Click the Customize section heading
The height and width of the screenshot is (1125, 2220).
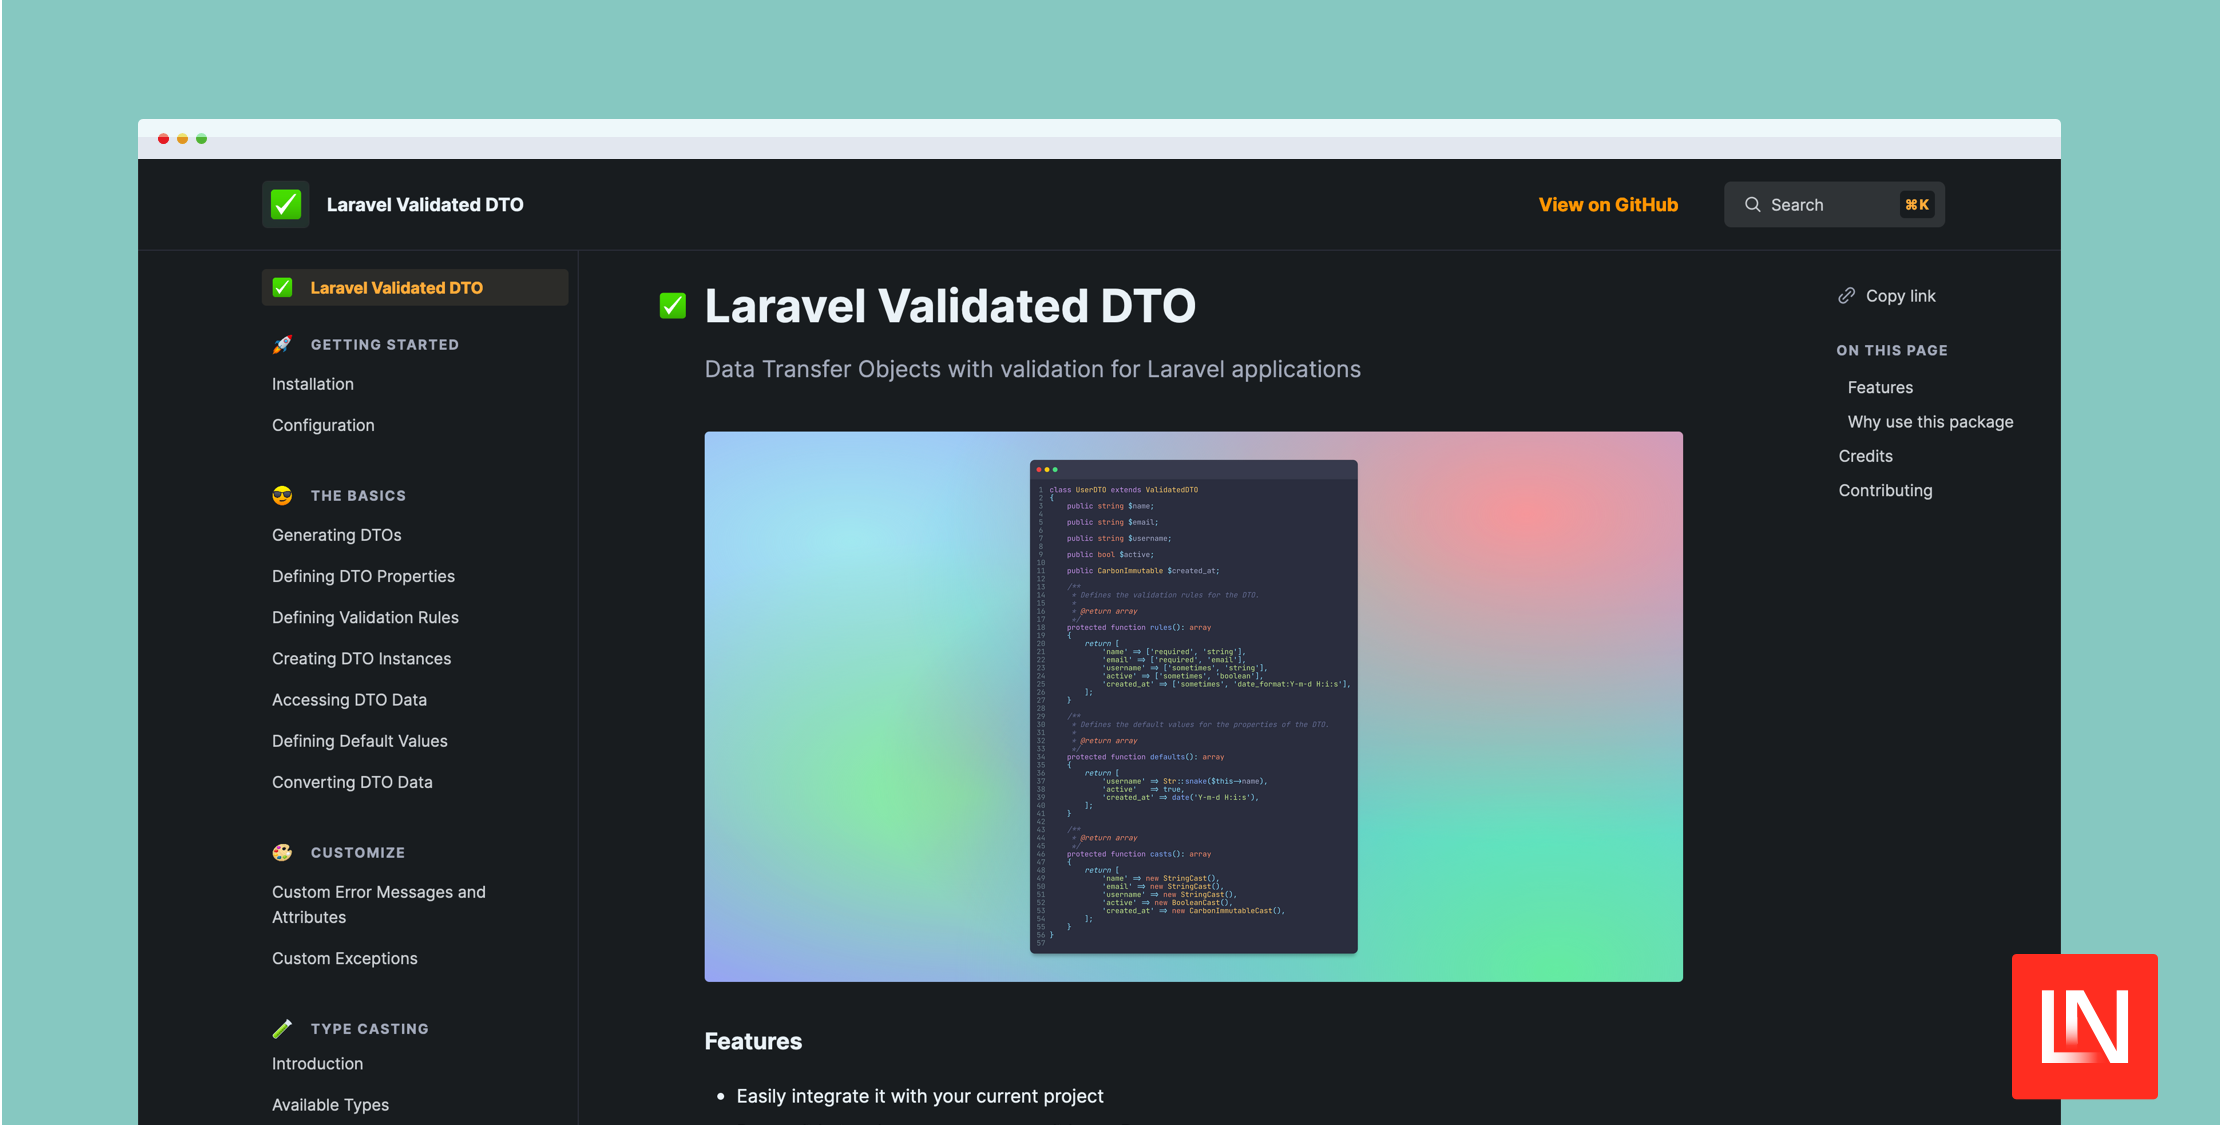tap(358, 853)
